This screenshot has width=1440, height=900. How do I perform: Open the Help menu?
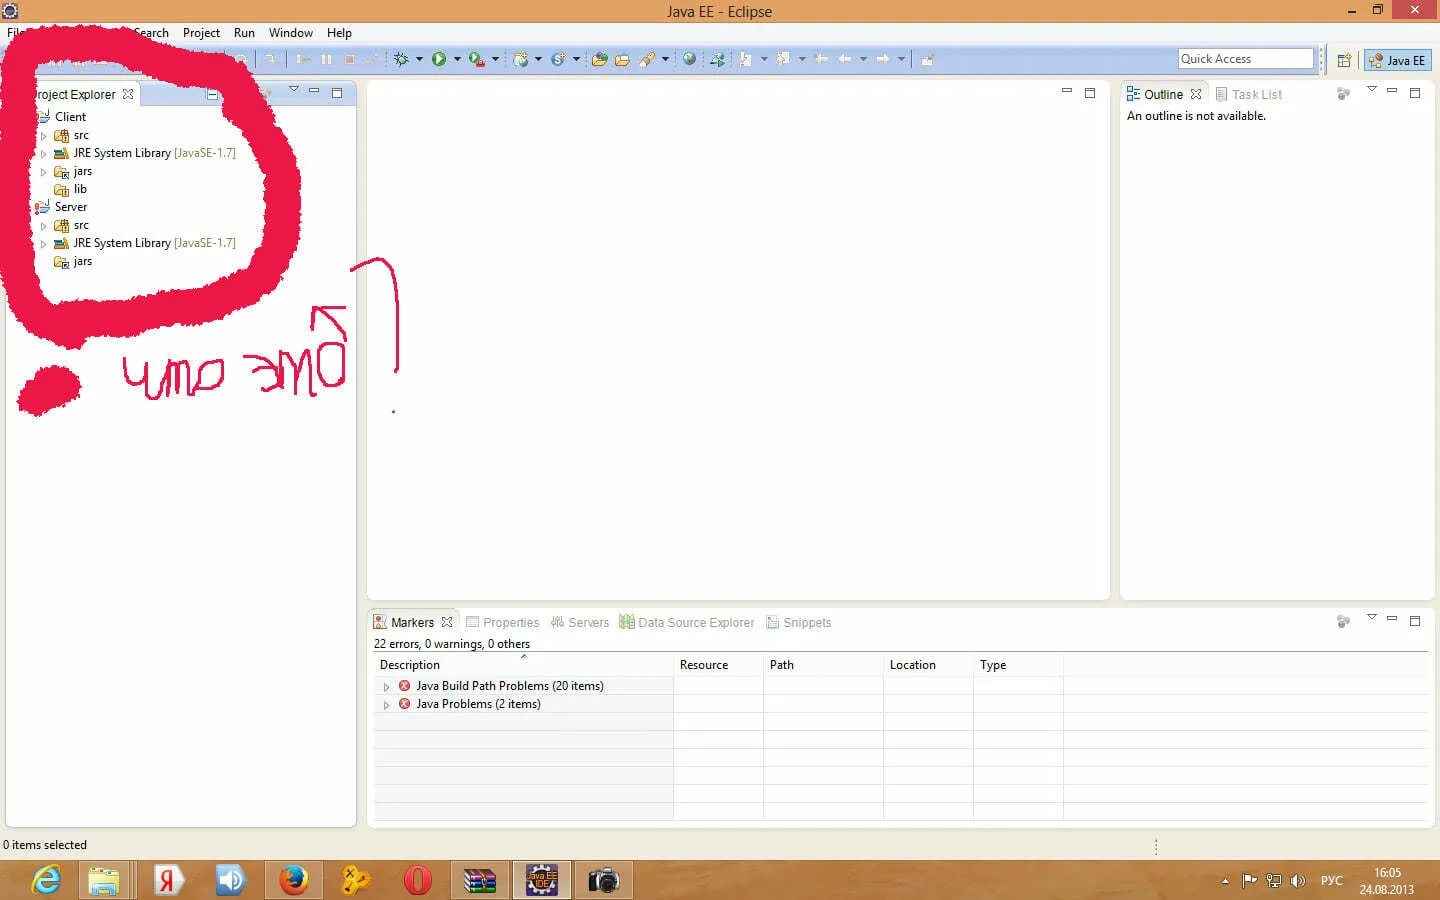[339, 33]
